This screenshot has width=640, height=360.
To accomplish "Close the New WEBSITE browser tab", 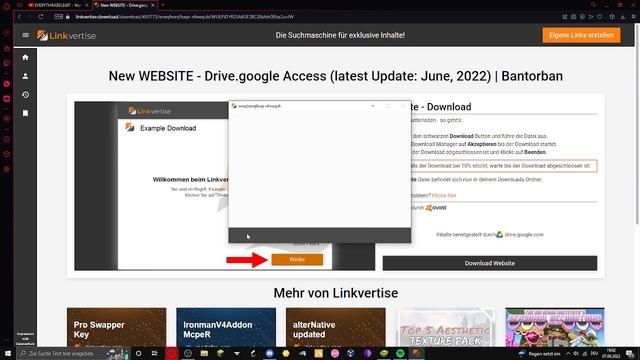I will tap(153, 5).
